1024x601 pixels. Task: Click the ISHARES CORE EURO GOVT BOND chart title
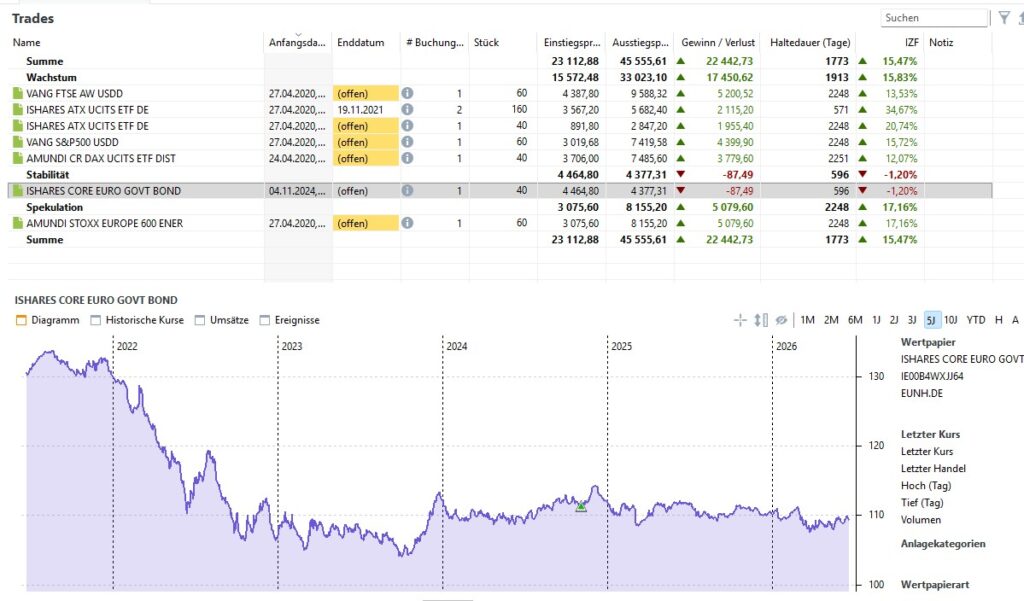coord(96,300)
